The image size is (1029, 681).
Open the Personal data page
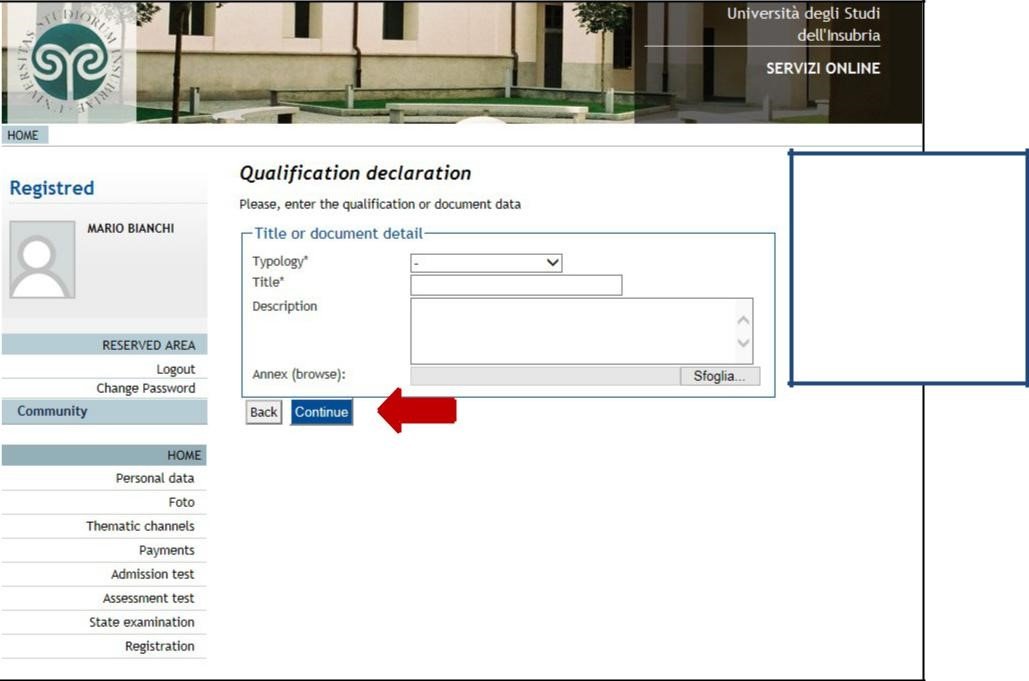pyautogui.click(x=155, y=478)
